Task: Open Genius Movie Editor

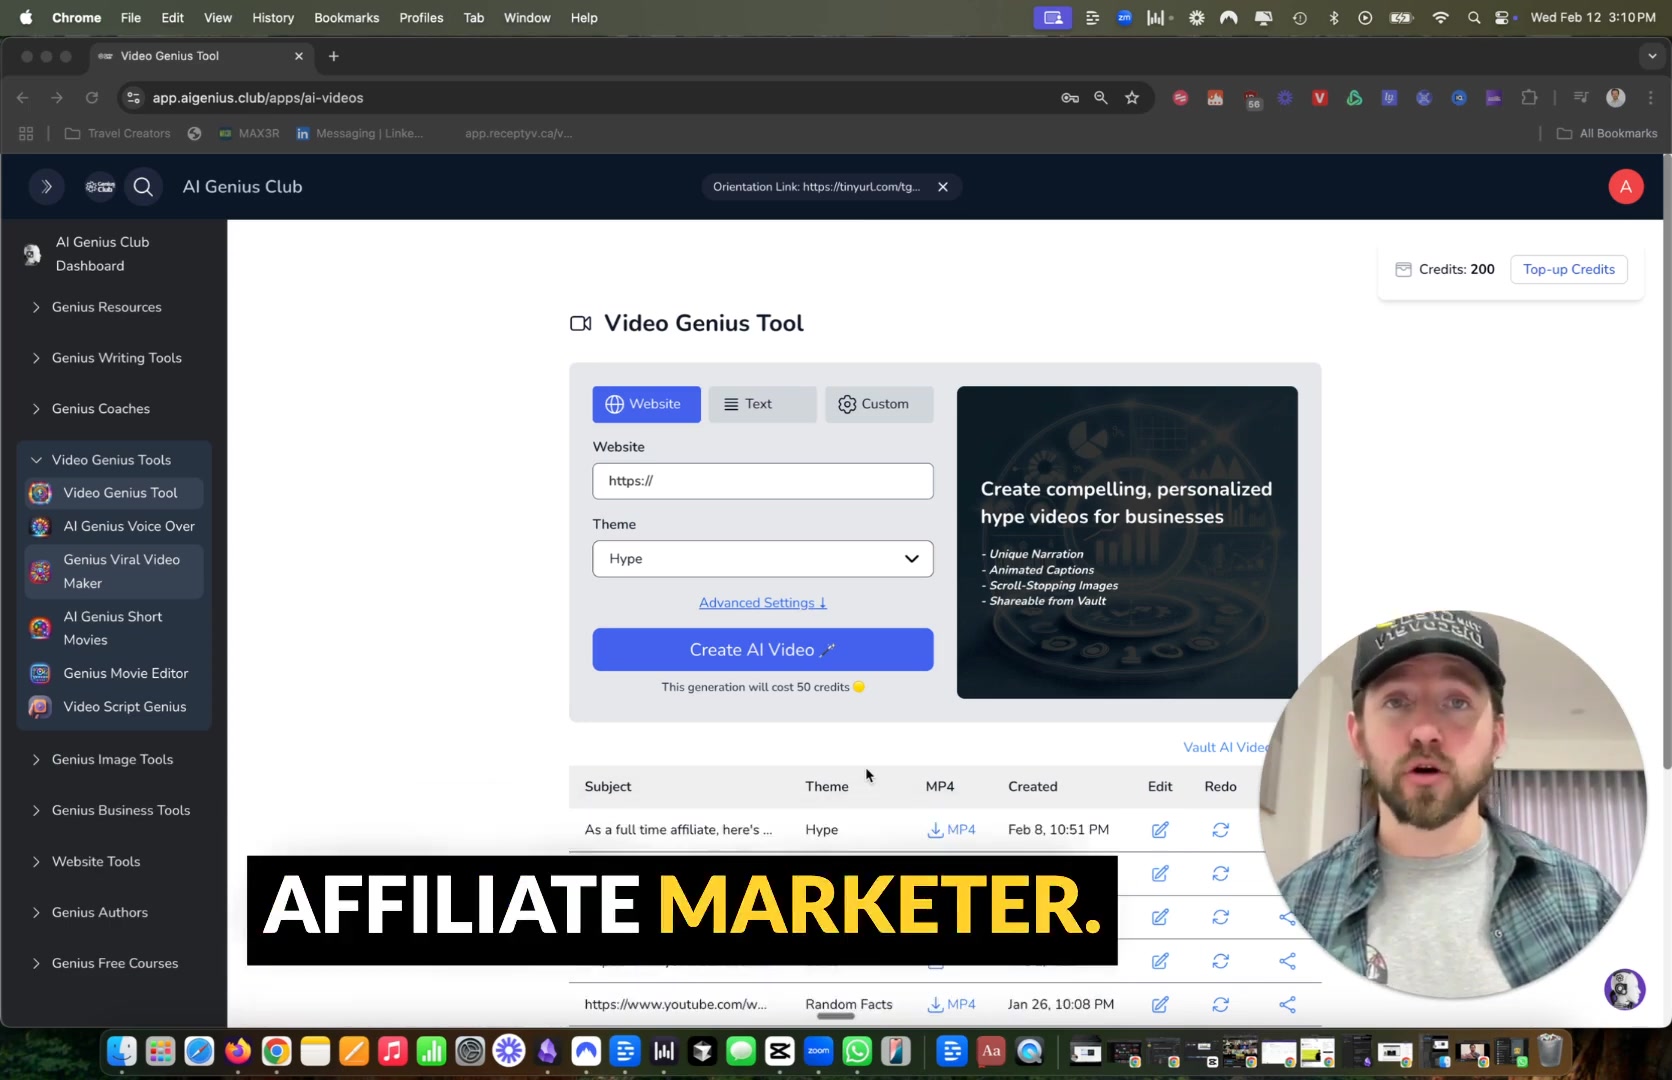Action: pyautogui.click(x=115, y=674)
